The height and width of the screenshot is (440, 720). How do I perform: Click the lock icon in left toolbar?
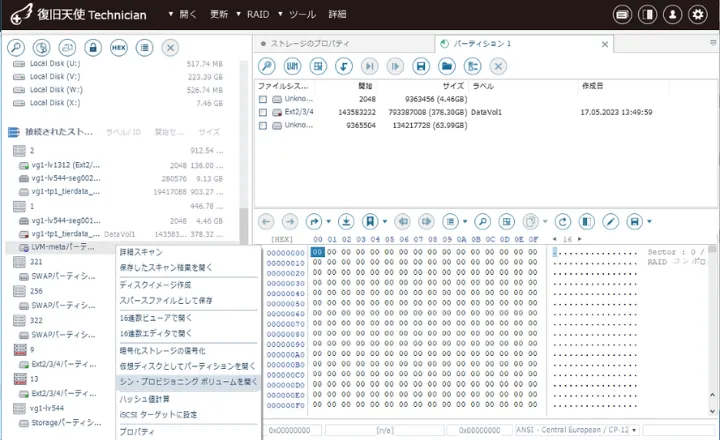(93, 47)
